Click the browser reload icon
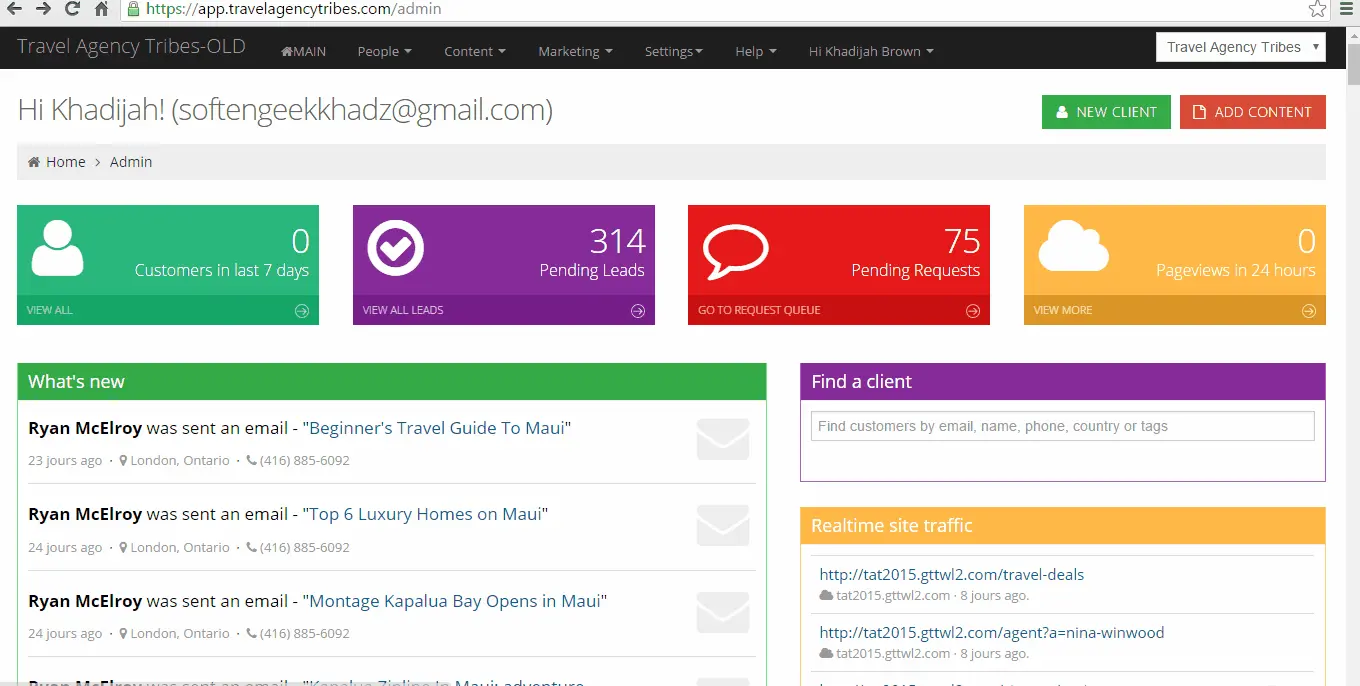Viewport: 1360px width, 686px height. (72, 9)
